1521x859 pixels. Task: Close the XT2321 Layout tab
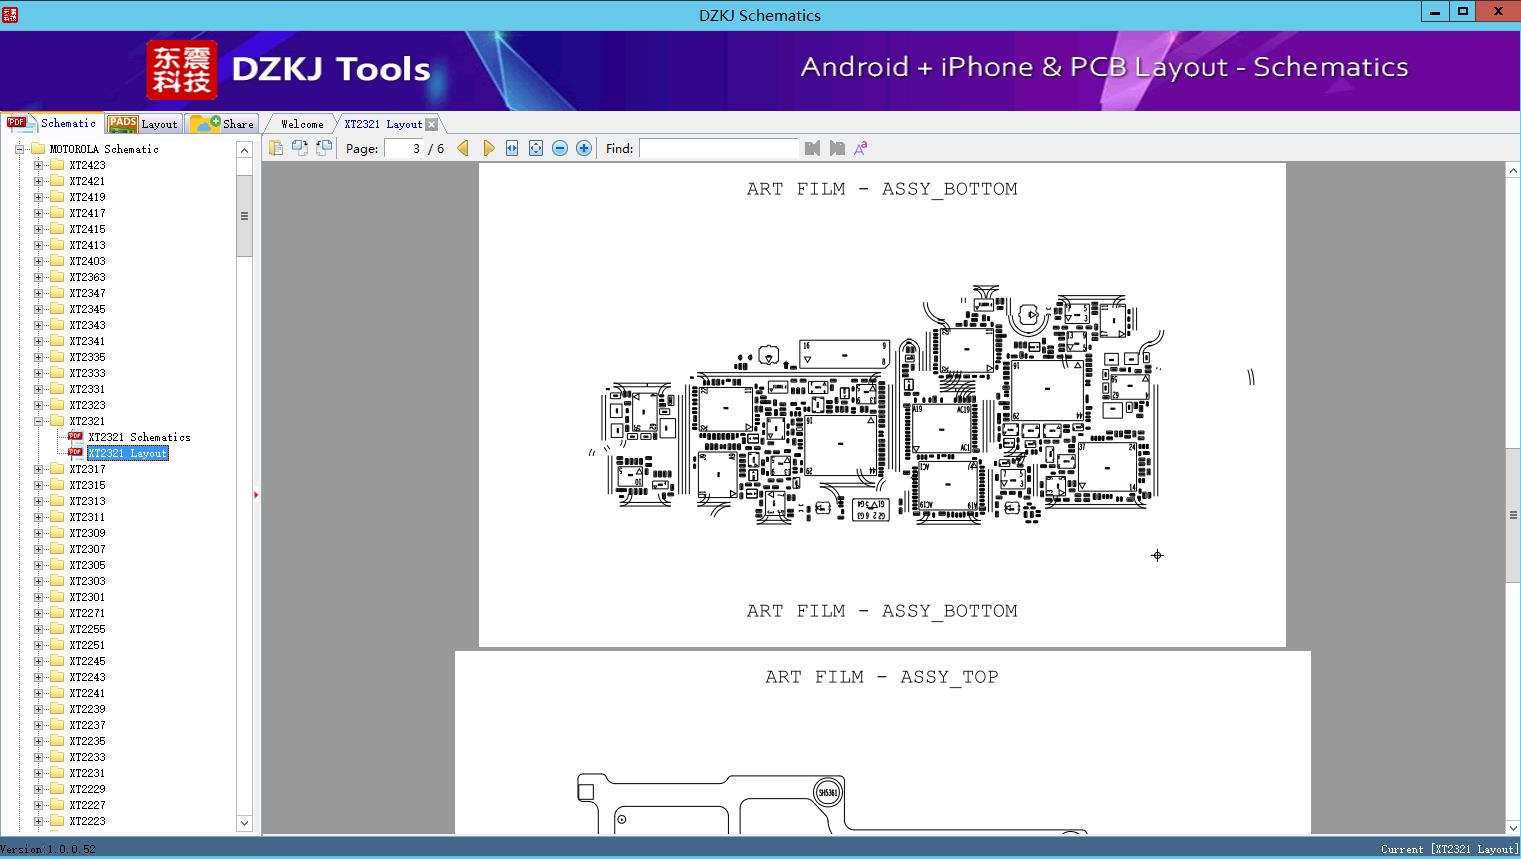coord(431,124)
